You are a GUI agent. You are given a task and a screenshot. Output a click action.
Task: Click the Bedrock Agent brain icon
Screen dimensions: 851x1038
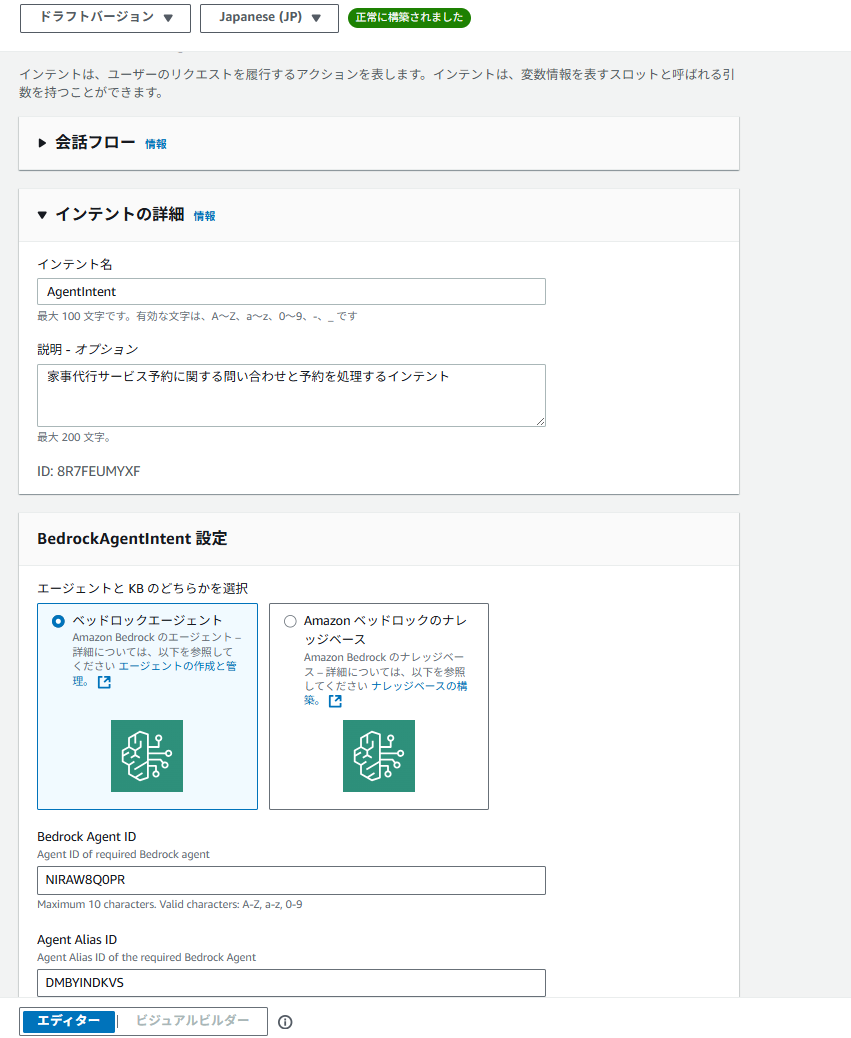pos(147,756)
